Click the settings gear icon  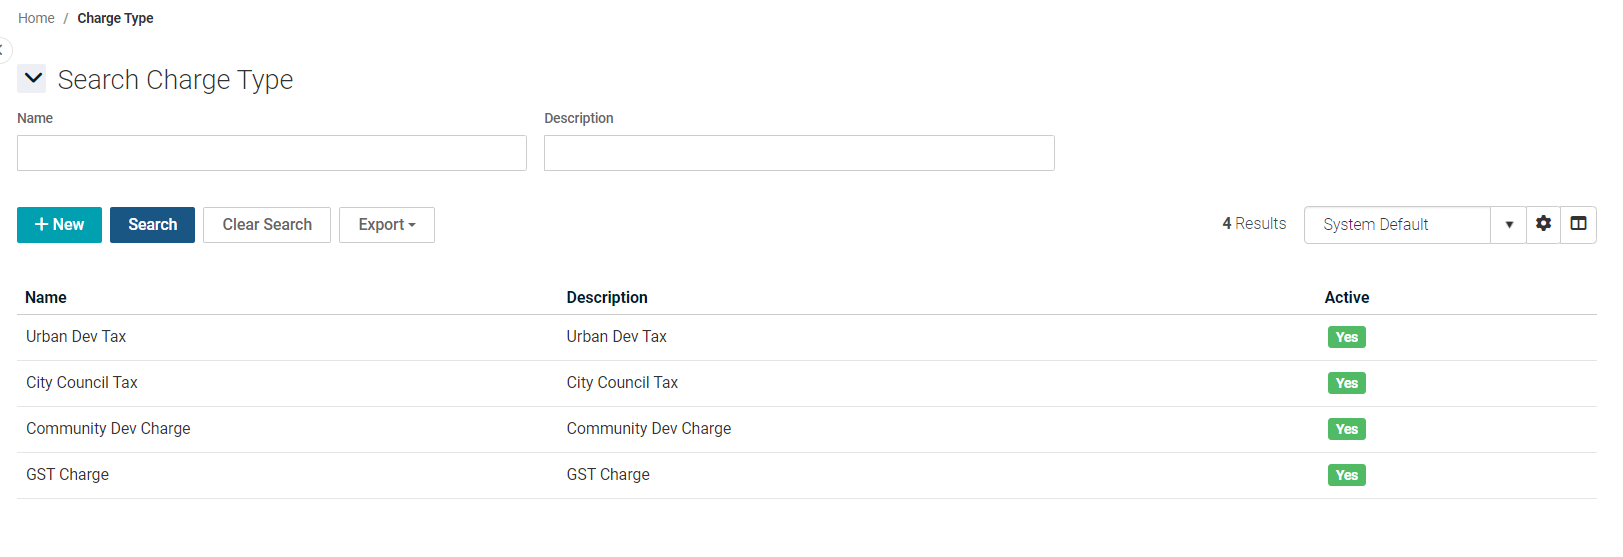[1543, 224]
